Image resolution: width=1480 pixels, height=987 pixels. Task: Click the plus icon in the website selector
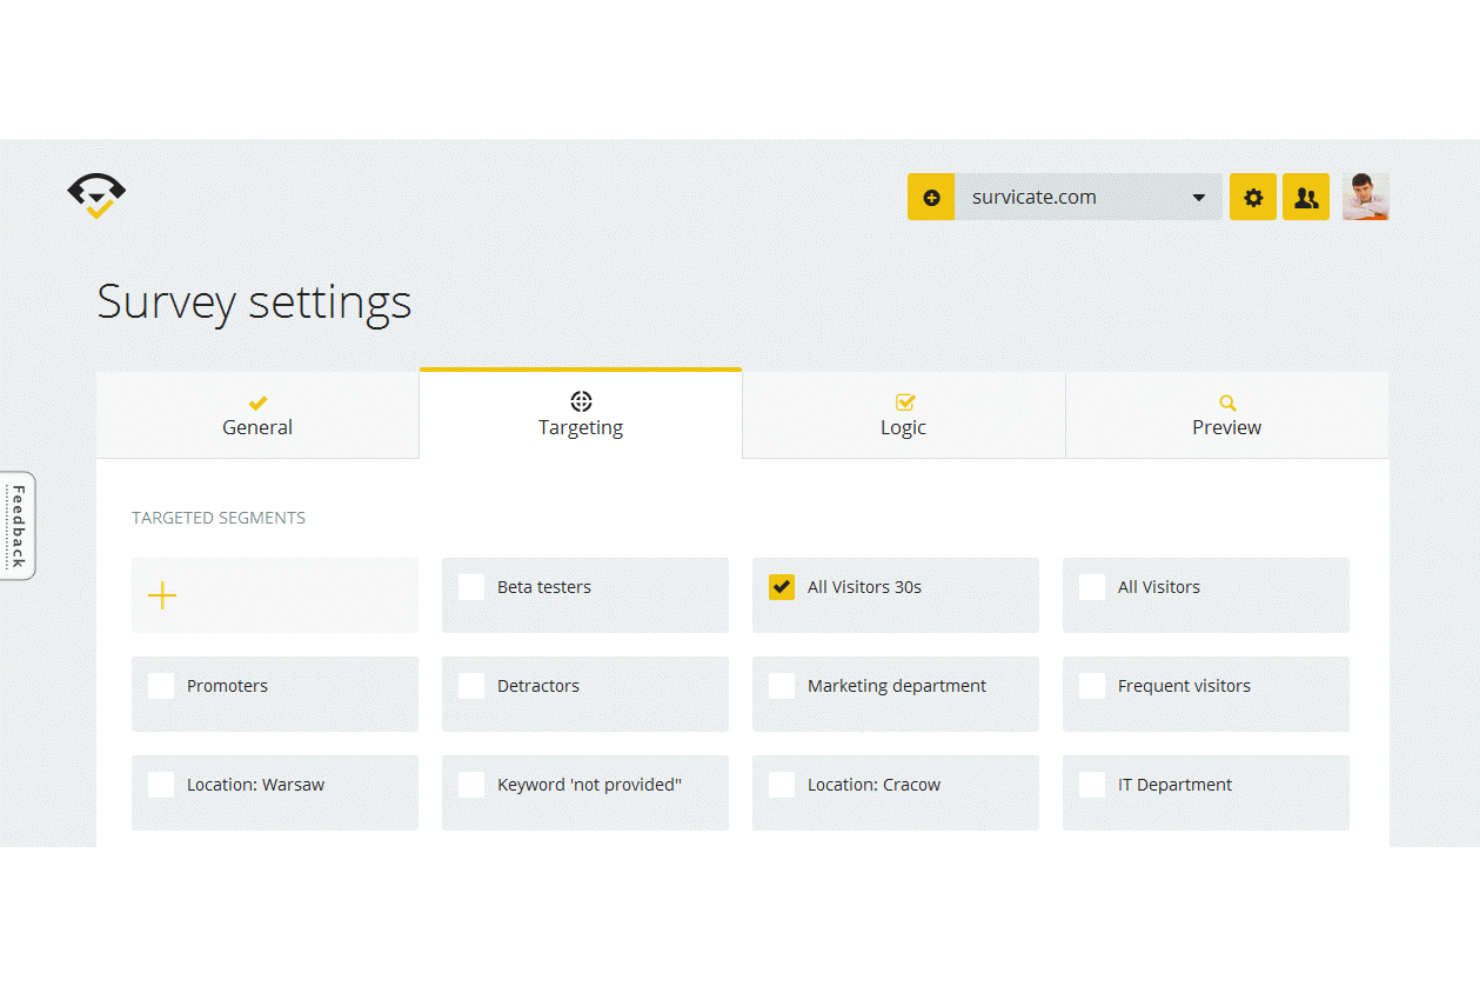931,196
